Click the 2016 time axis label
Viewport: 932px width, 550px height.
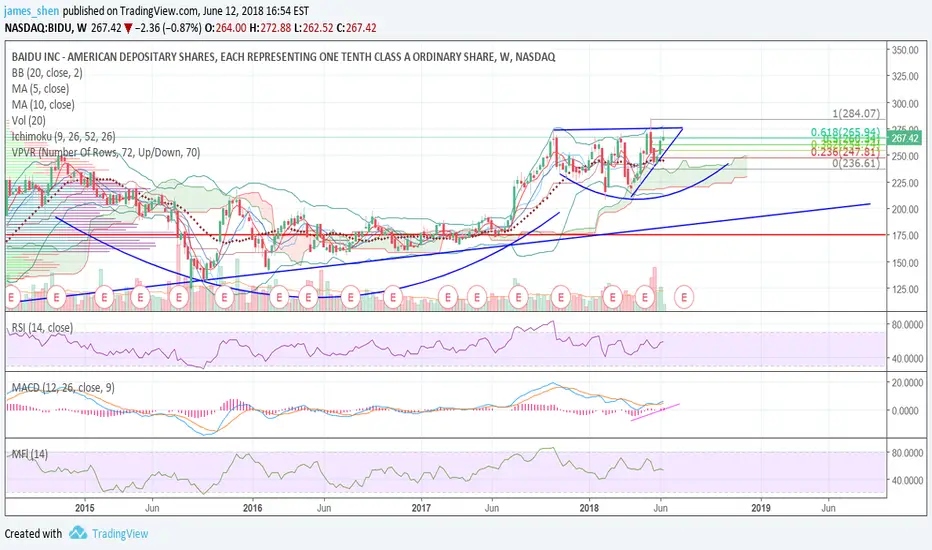253,508
